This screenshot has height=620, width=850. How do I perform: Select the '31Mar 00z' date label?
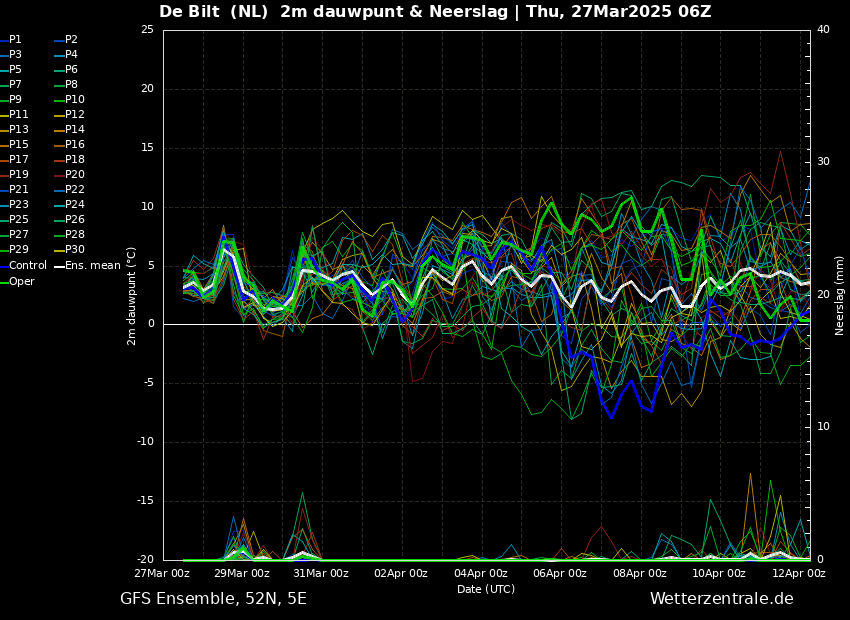point(321,573)
